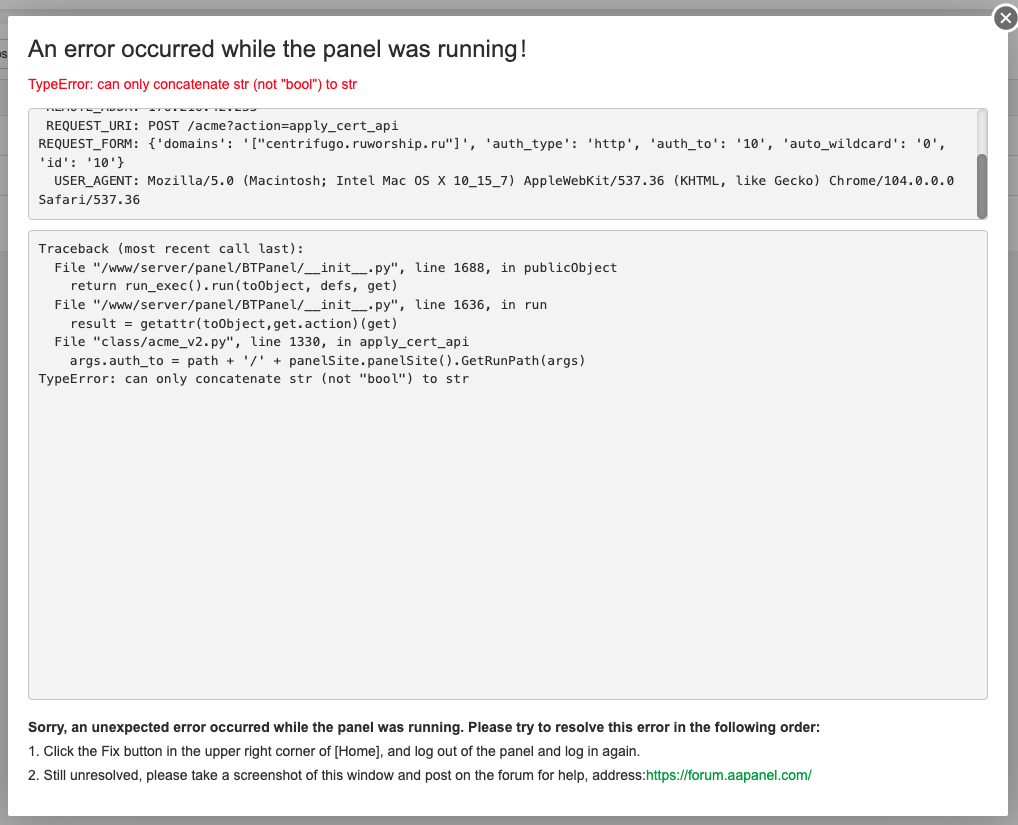Screen dimensions: 1018x825
Task: Click the 'args.auth_to = path' code line
Action: [x=327, y=361]
